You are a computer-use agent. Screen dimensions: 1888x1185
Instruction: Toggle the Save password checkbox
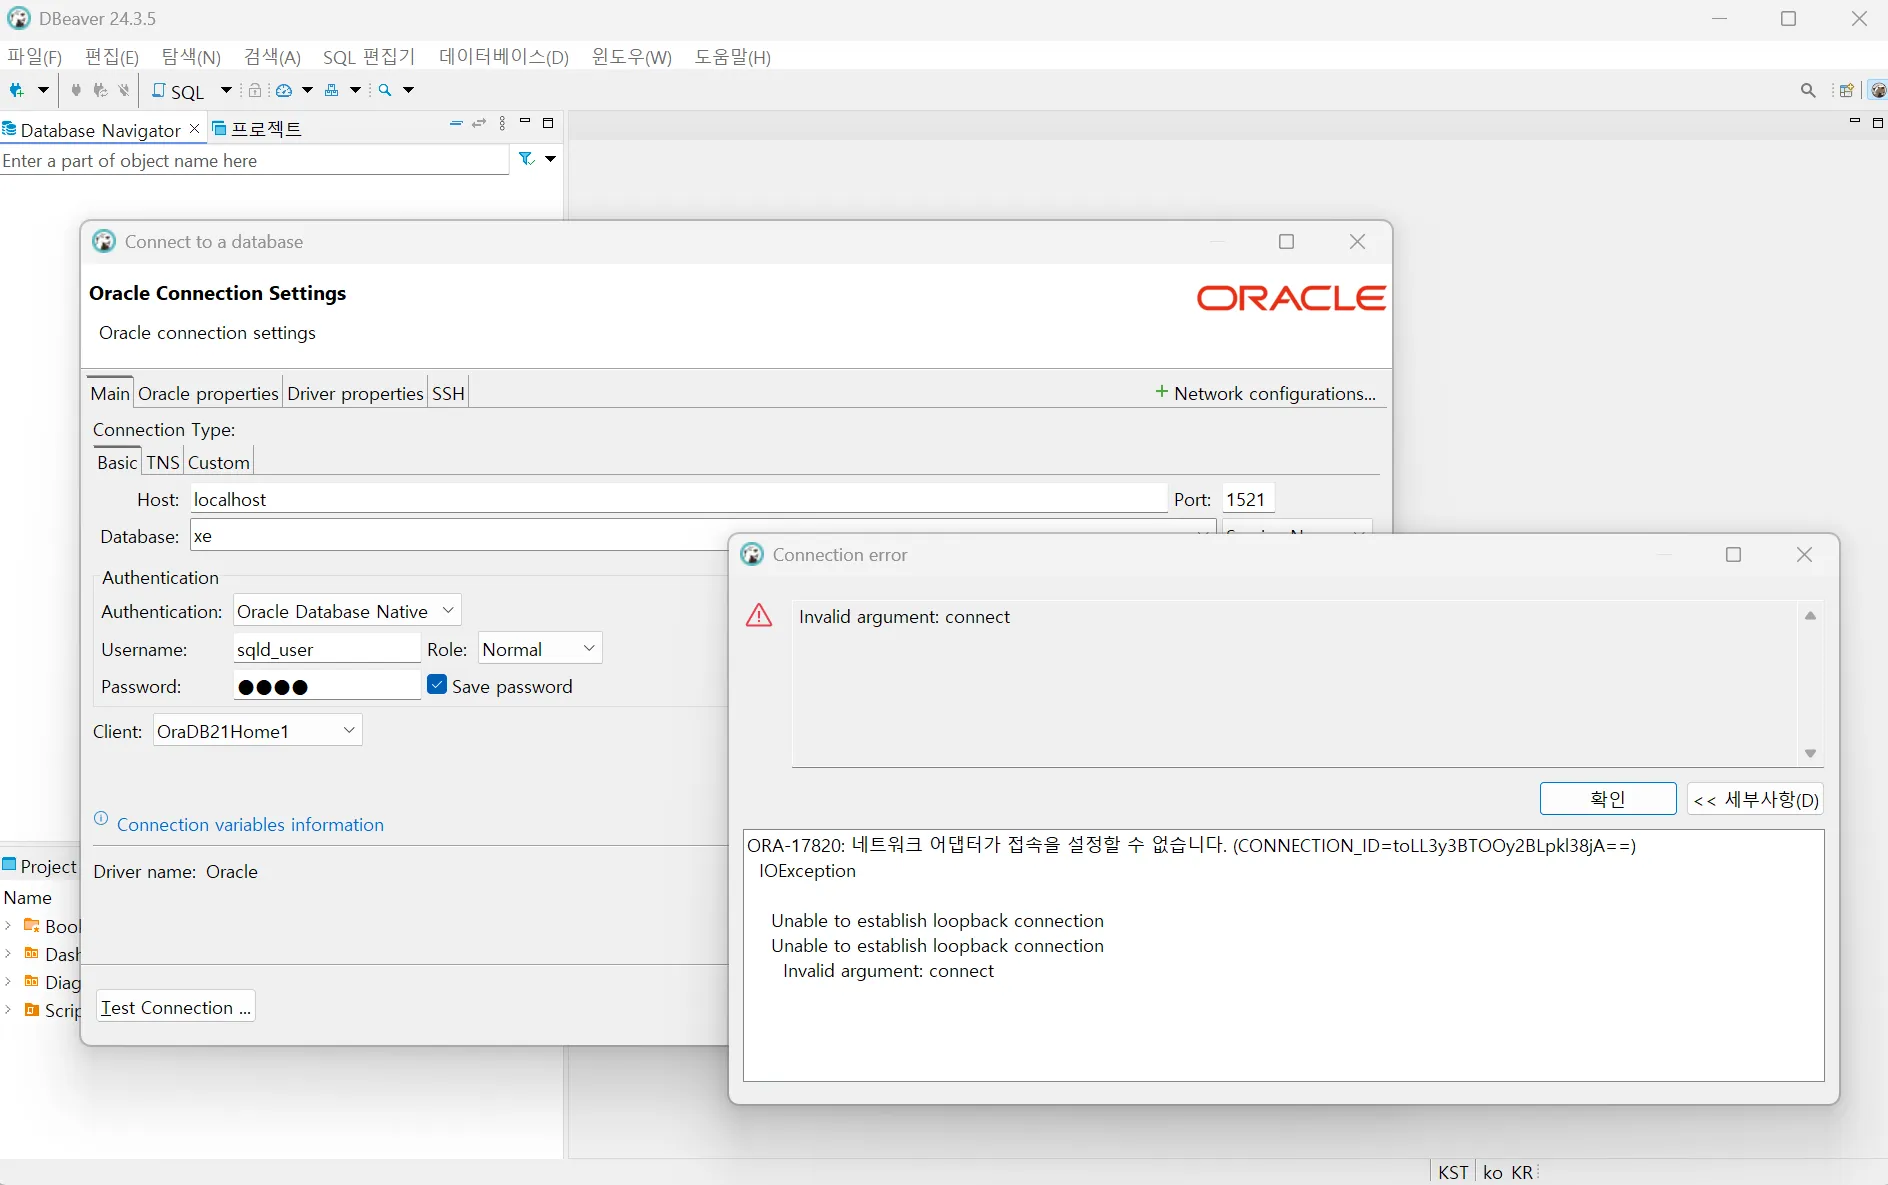(x=437, y=685)
